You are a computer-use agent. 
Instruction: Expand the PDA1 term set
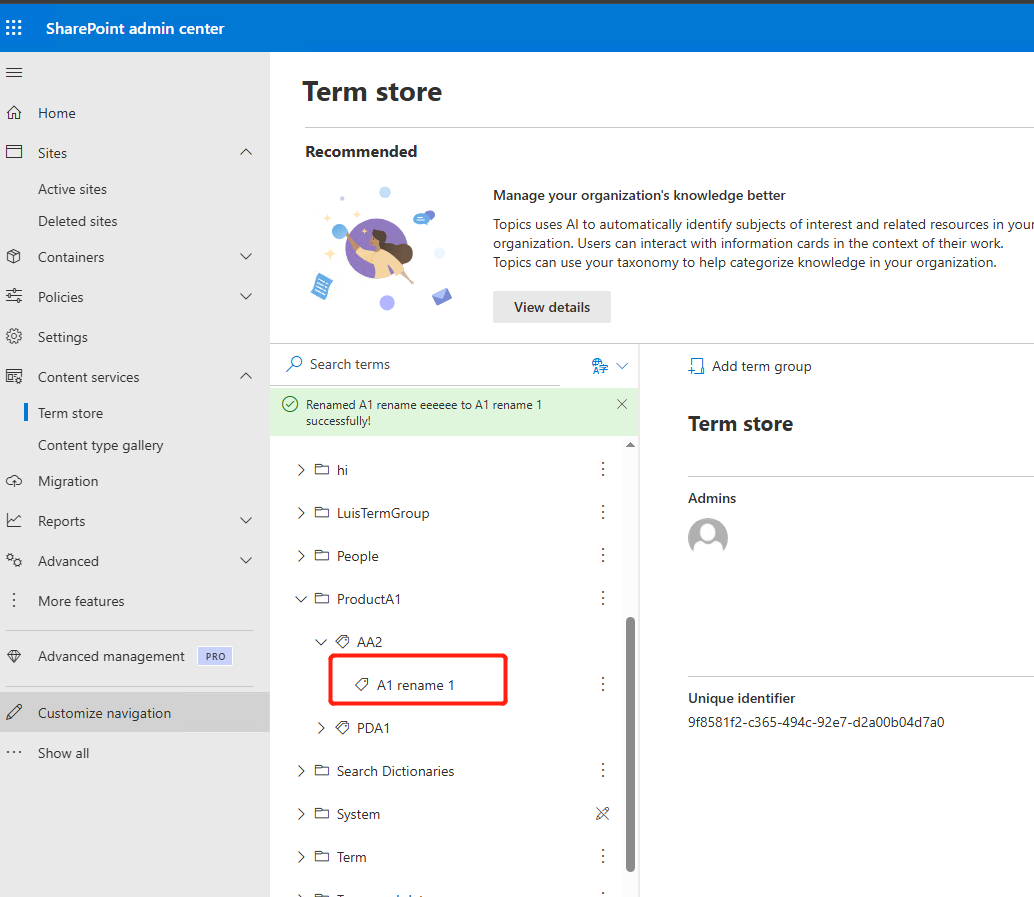[x=321, y=728]
